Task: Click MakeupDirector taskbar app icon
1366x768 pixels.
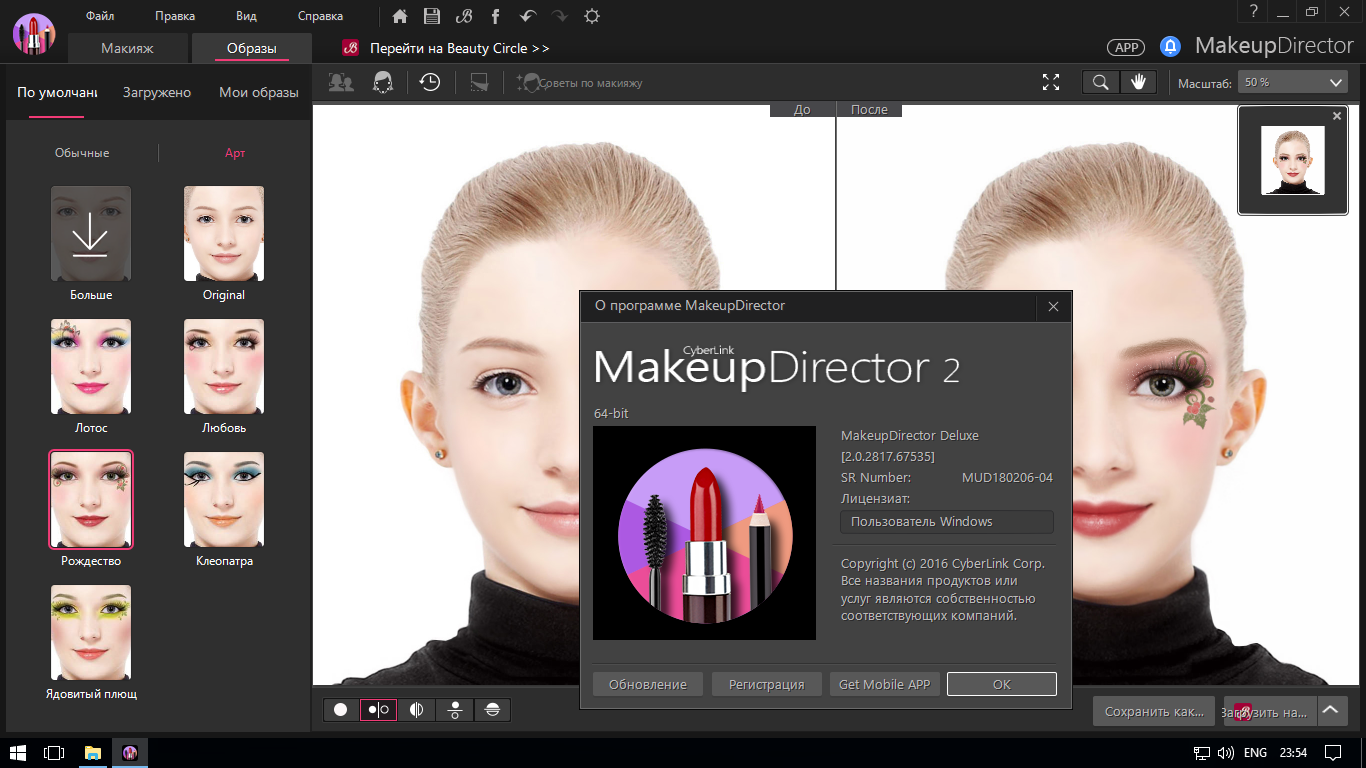Action: pos(130,752)
